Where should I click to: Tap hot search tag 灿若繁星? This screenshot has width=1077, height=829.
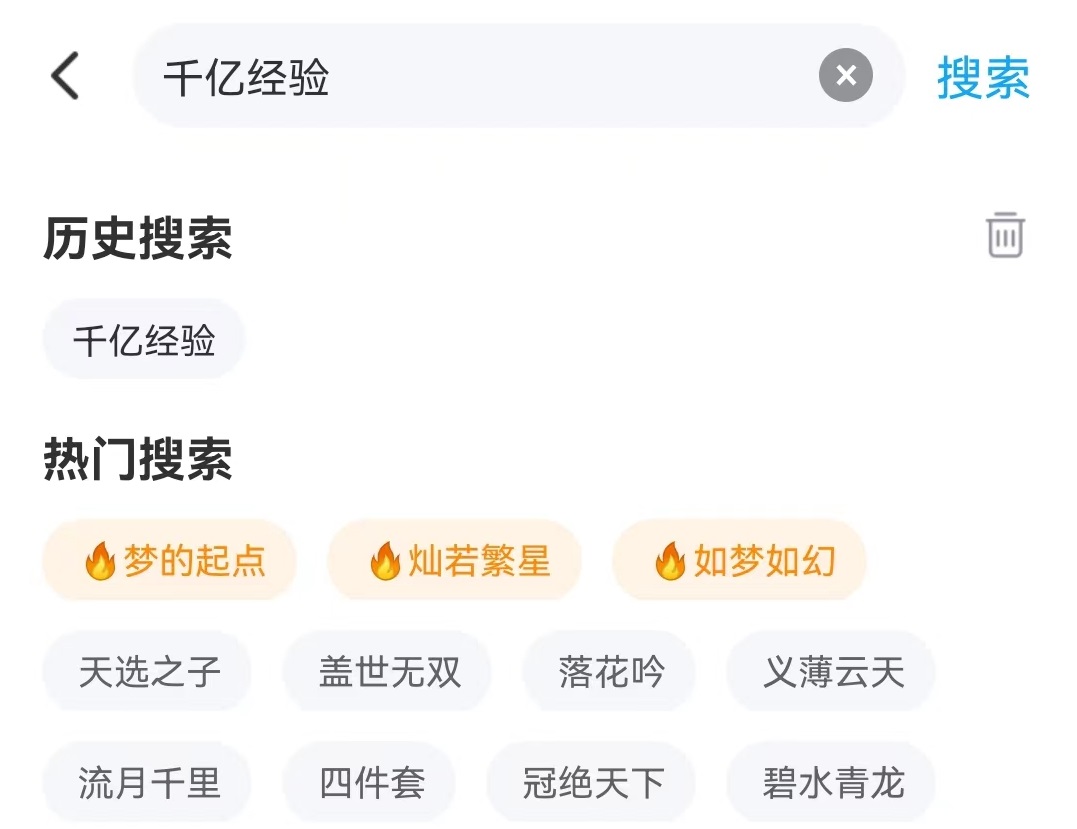coord(455,561)
